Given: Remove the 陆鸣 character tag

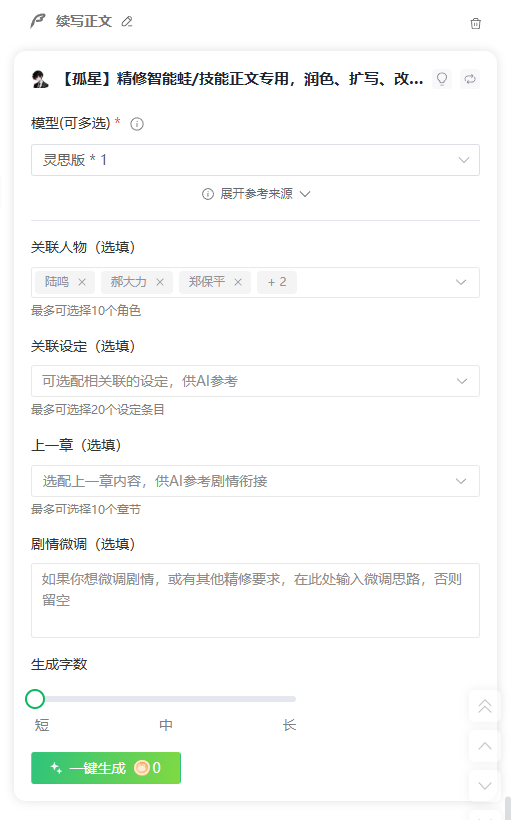Looking at the screenshot, I should [x=82, y=282].
